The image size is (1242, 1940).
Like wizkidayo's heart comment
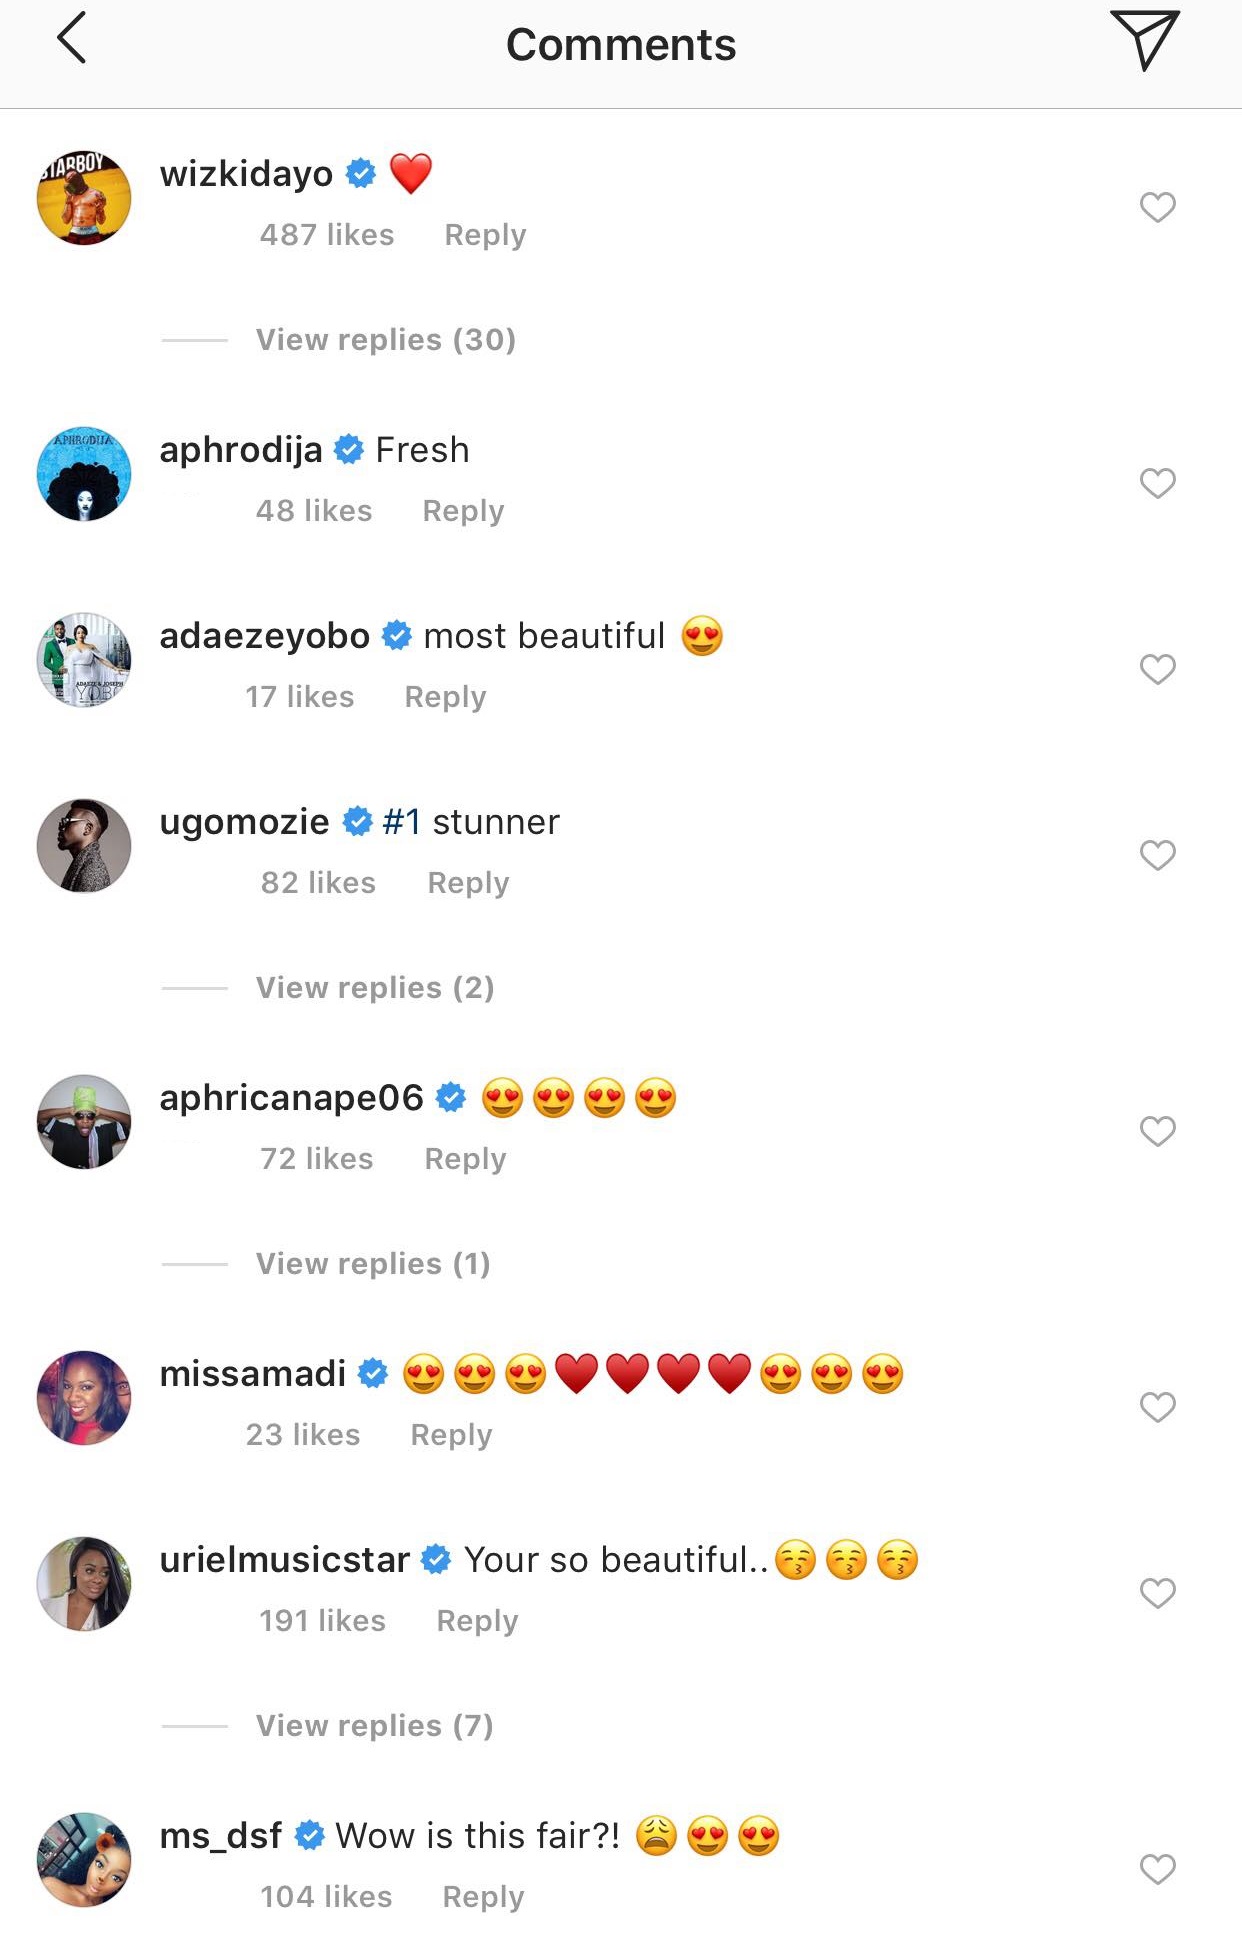coord(1157,207)
